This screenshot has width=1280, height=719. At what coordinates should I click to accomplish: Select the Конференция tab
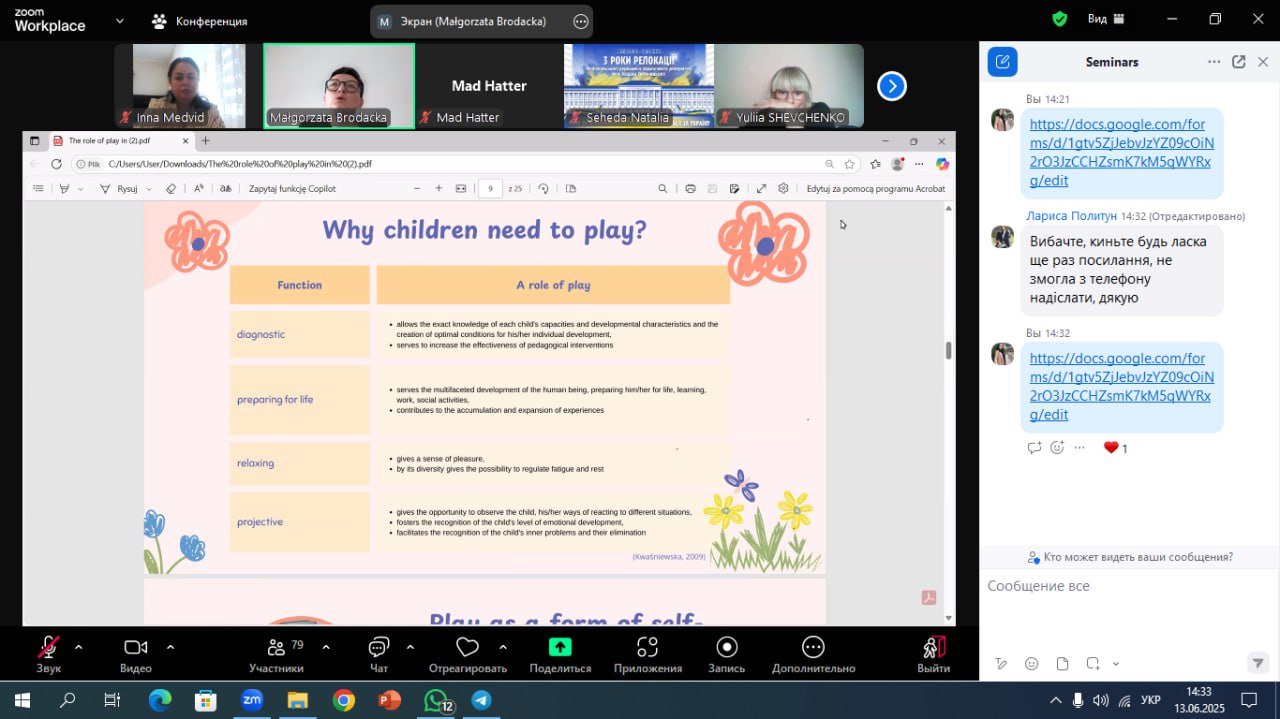pyautogui.click(x=200, y=21)
